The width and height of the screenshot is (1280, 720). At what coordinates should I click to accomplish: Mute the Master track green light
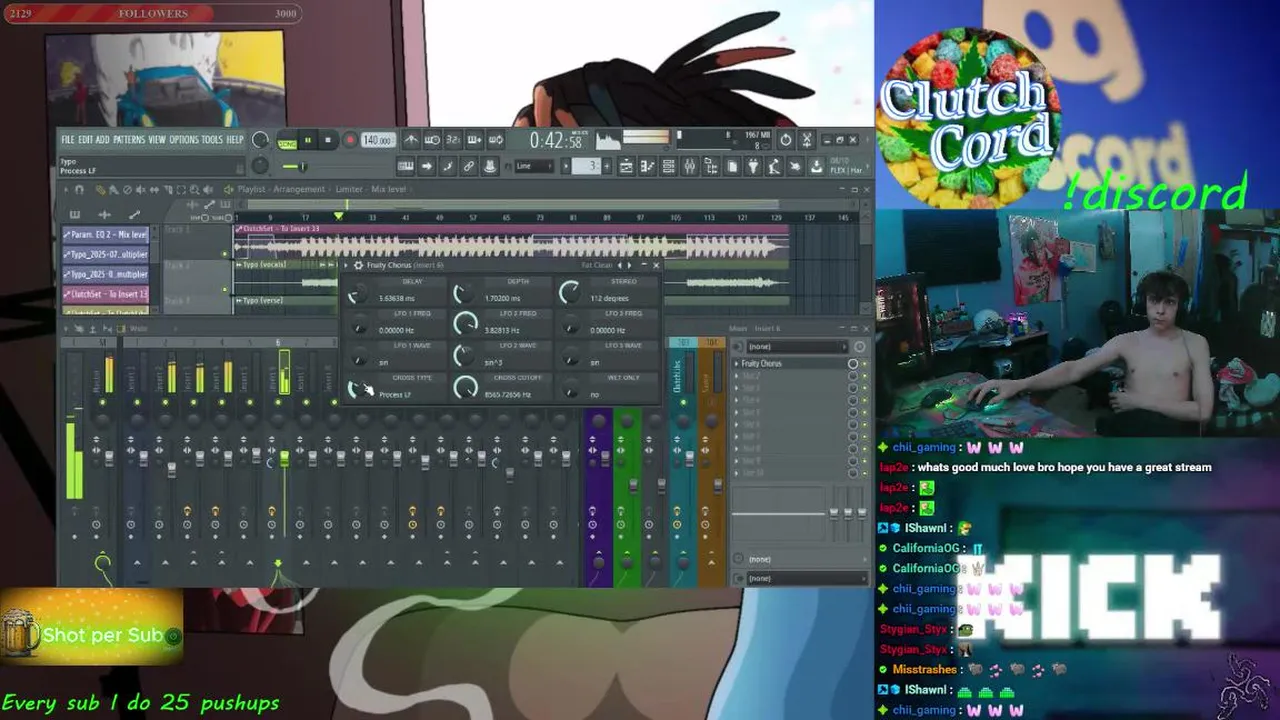point(102,402)
